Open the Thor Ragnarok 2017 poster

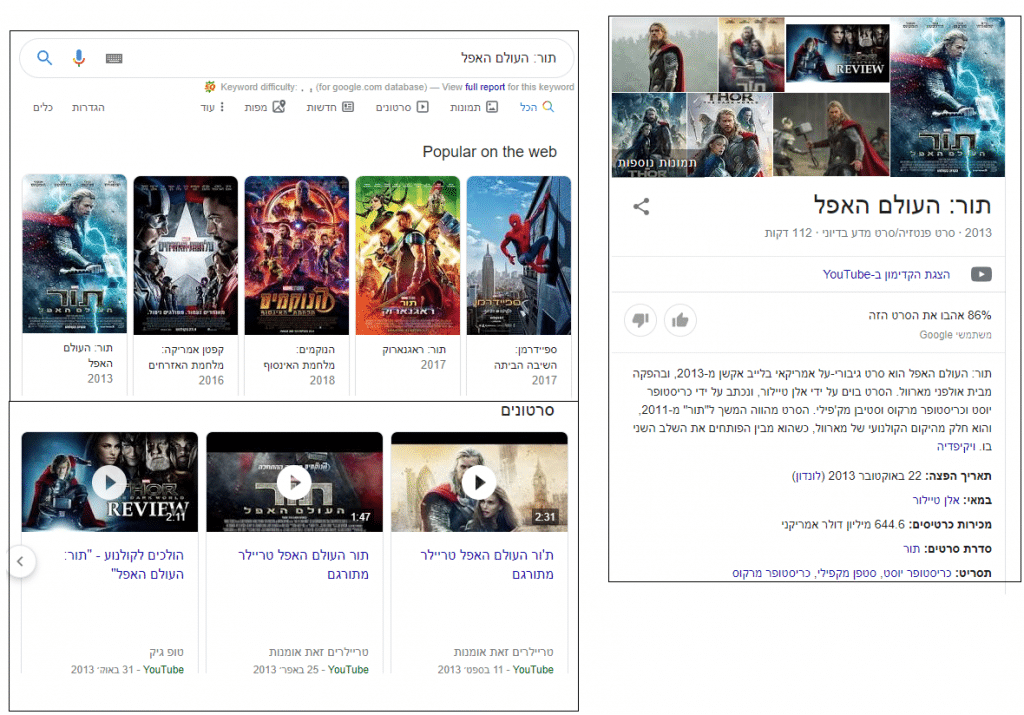(x=408, y=256)
